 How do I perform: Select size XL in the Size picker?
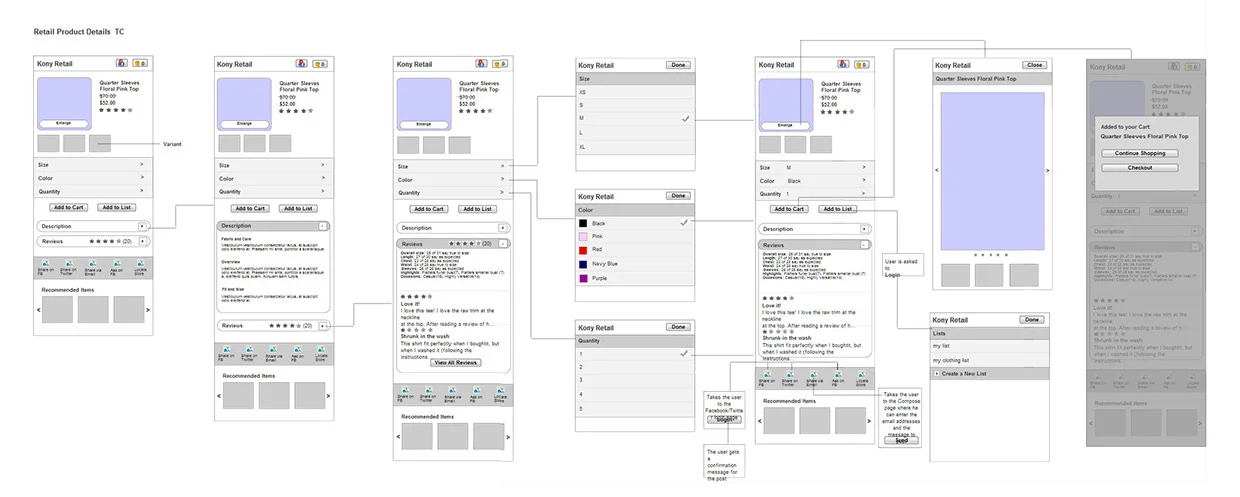coord(635,146)
